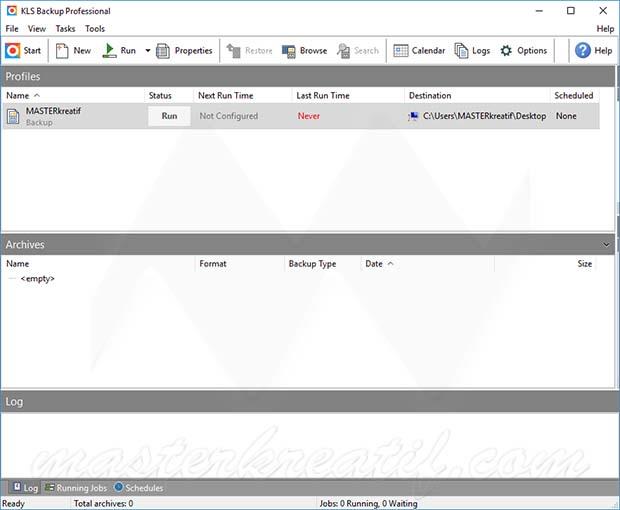Click the 'Ready' status bar text
Image resolution: width=620 pixels, height=510 pixels.
pyautogui.click(x=13, y=504)
